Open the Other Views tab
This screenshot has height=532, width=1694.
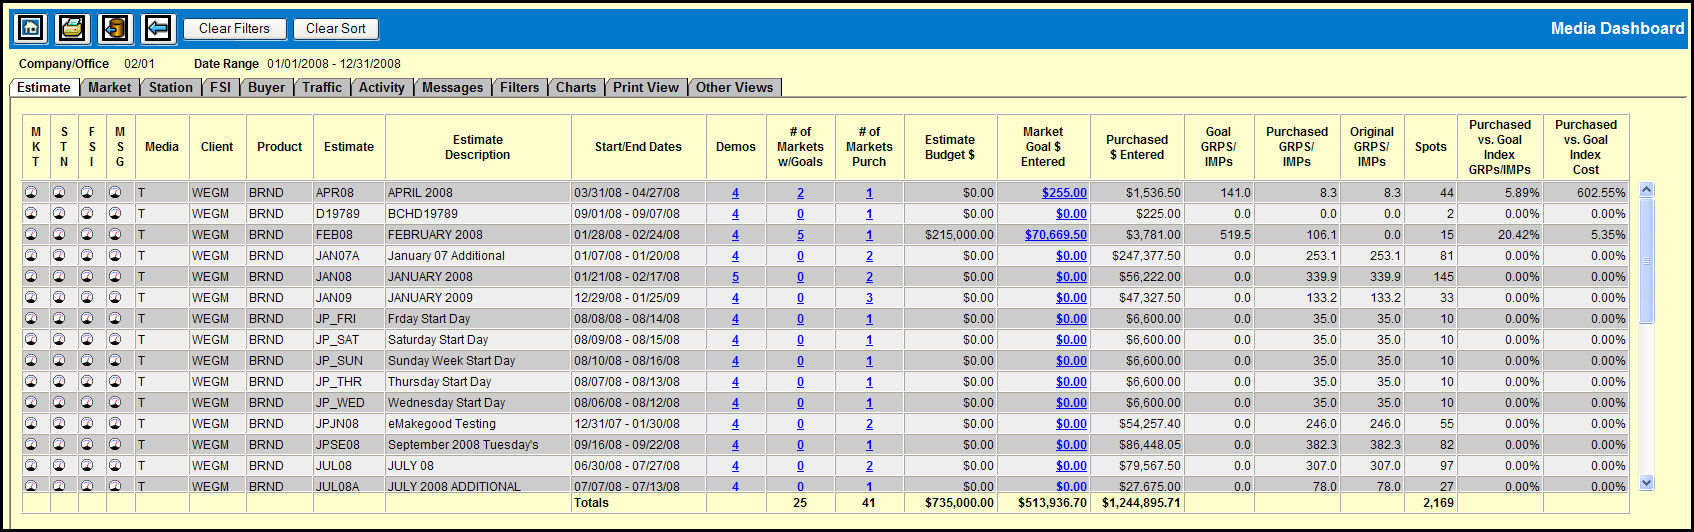click(734, 88)
